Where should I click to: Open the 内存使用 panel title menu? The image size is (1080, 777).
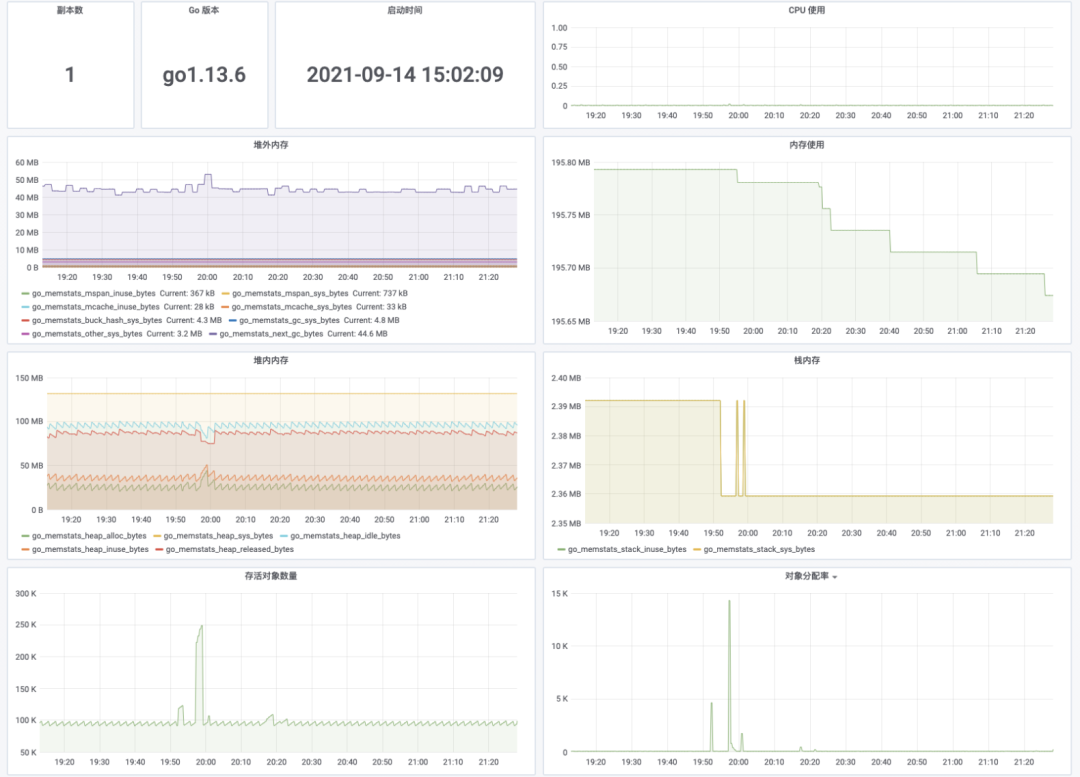point(807,145)
